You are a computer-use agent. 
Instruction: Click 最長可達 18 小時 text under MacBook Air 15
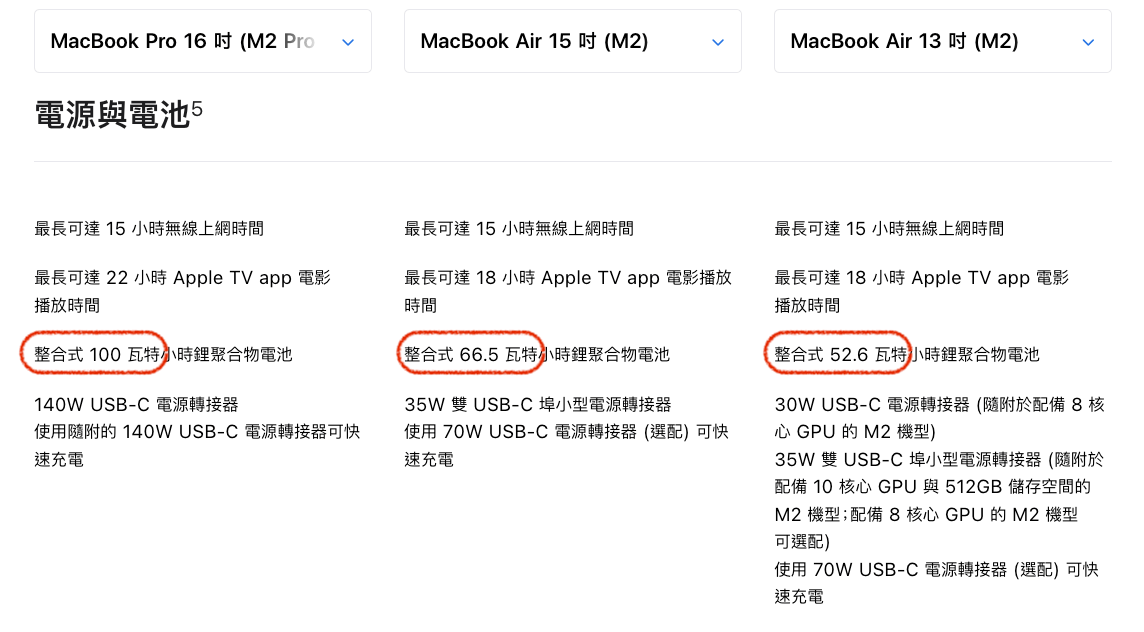[x=567, y=278]
